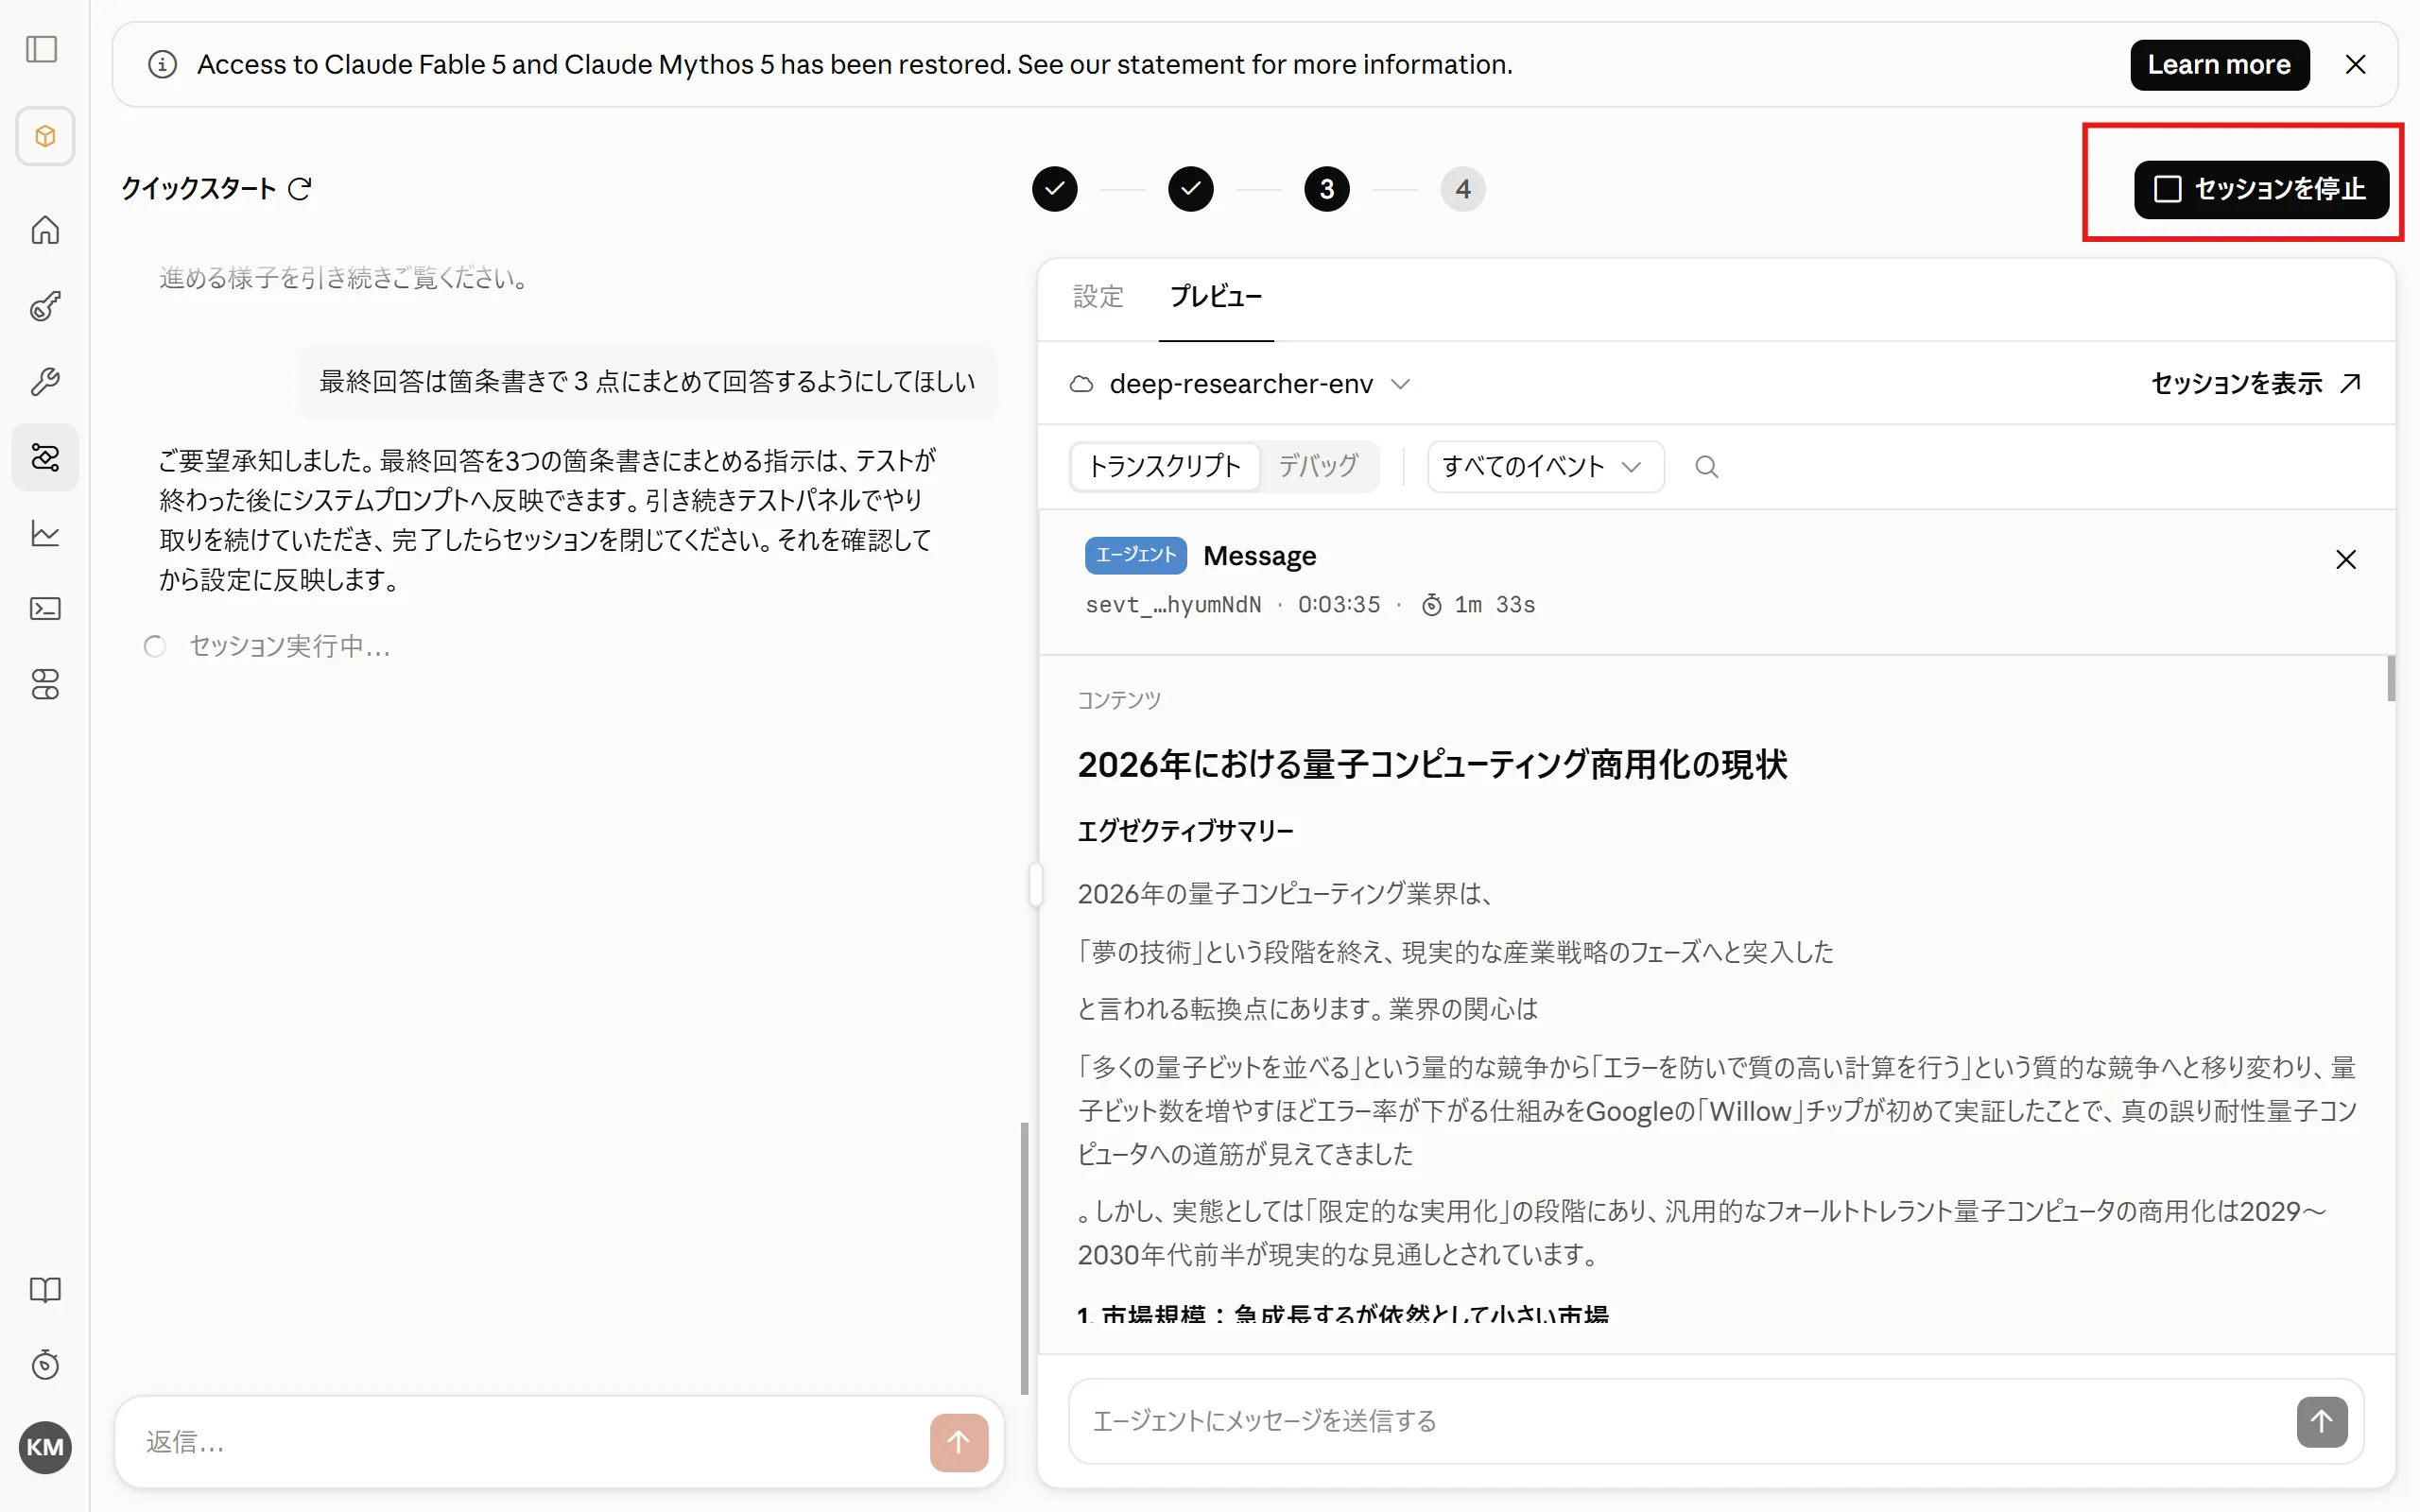Click the cloud icon beside deep-researcher-env

[x=1081, y=384]
